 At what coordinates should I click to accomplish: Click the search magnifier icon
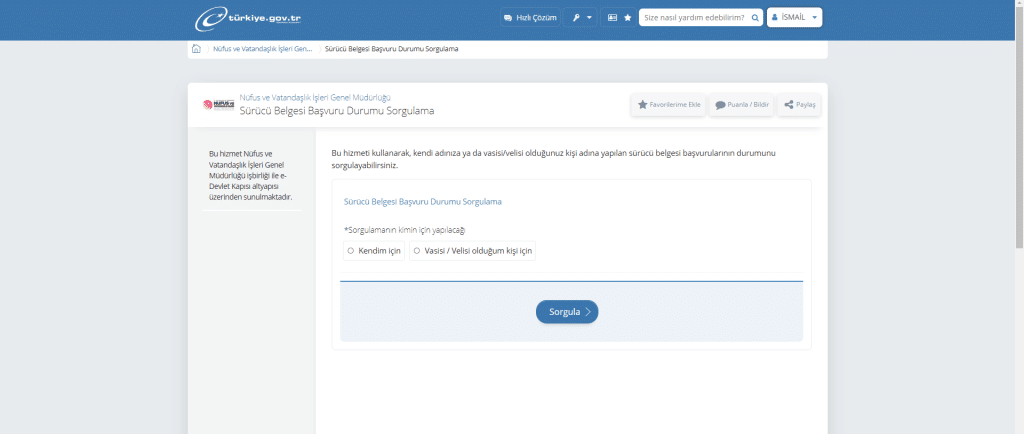coord(754,18)
